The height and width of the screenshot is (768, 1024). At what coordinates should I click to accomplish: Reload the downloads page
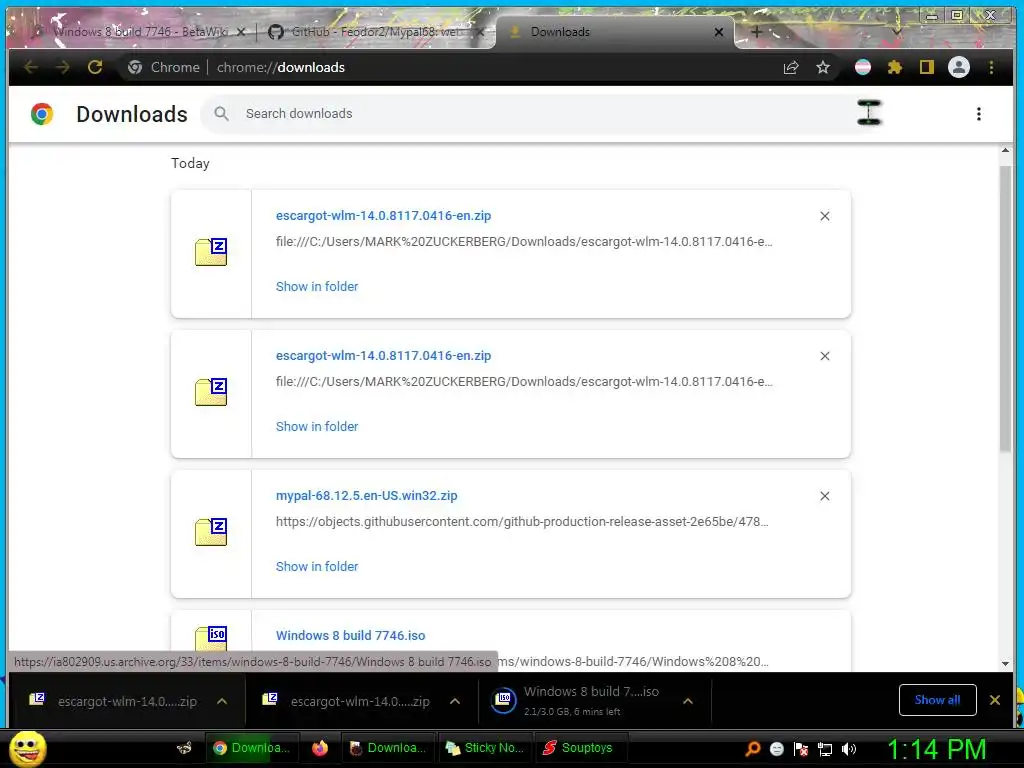click(x=95, y=67)
